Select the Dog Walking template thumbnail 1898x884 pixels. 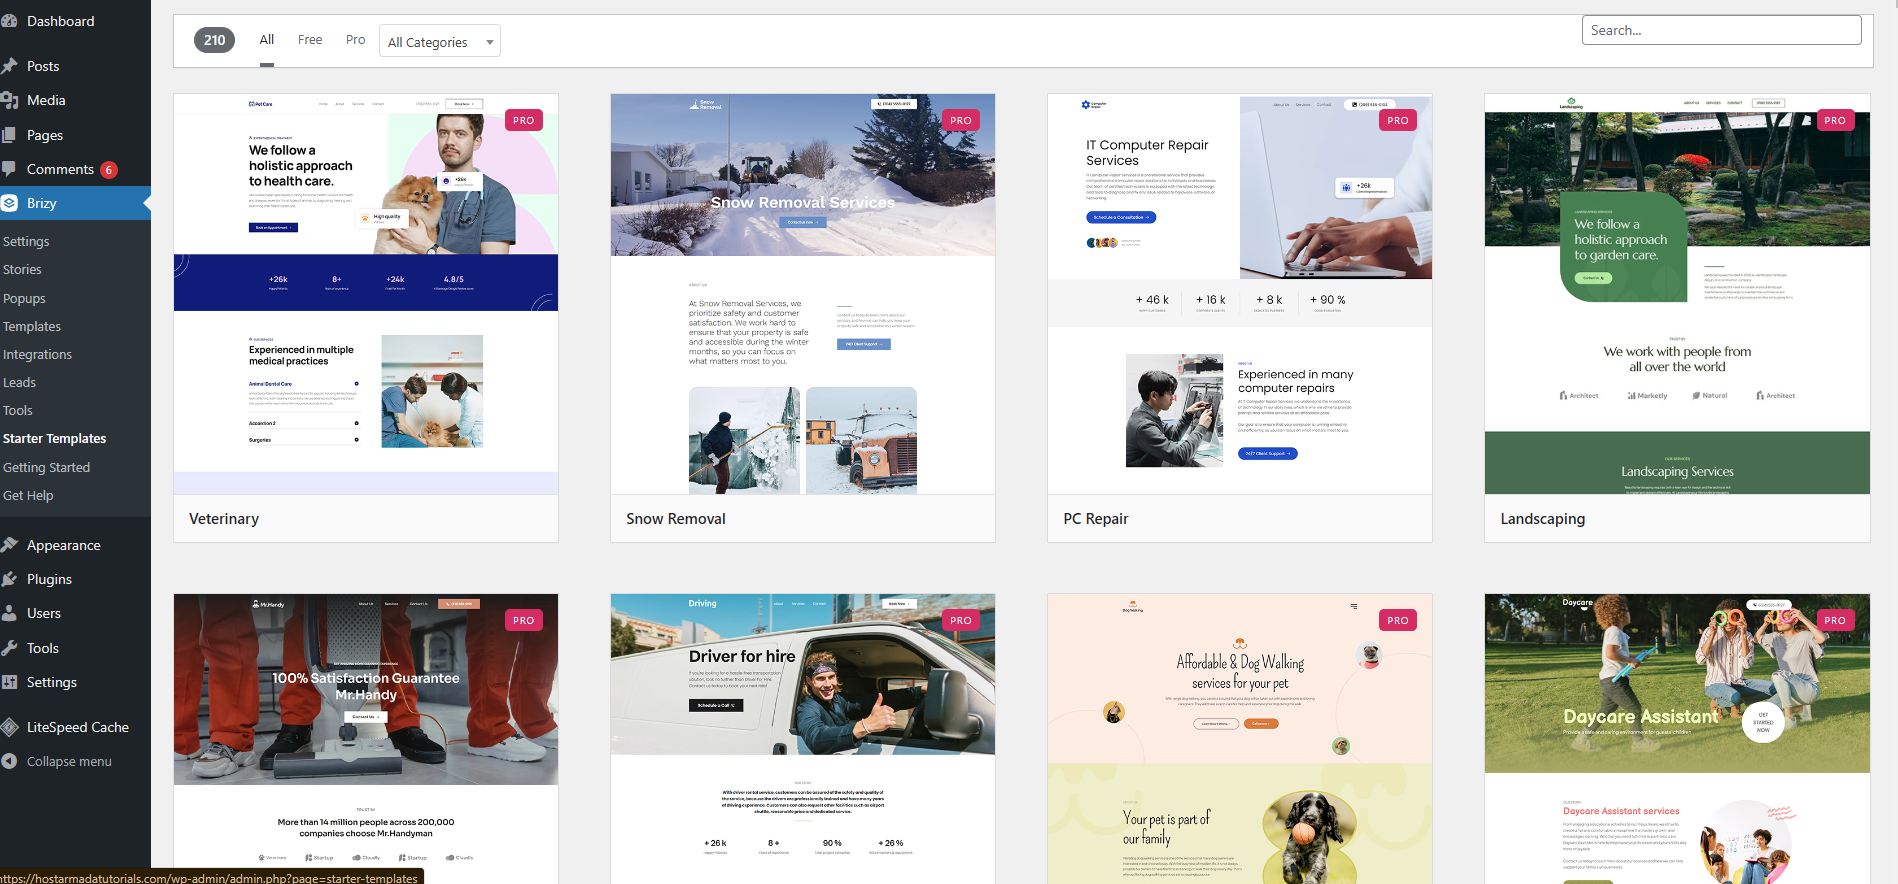(1240, 739)
